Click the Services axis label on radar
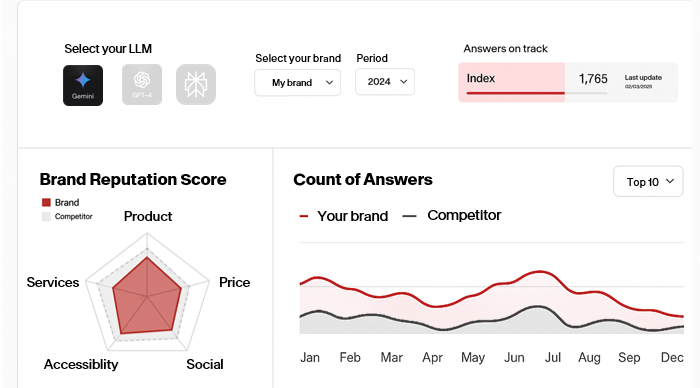 coord(53,282)
